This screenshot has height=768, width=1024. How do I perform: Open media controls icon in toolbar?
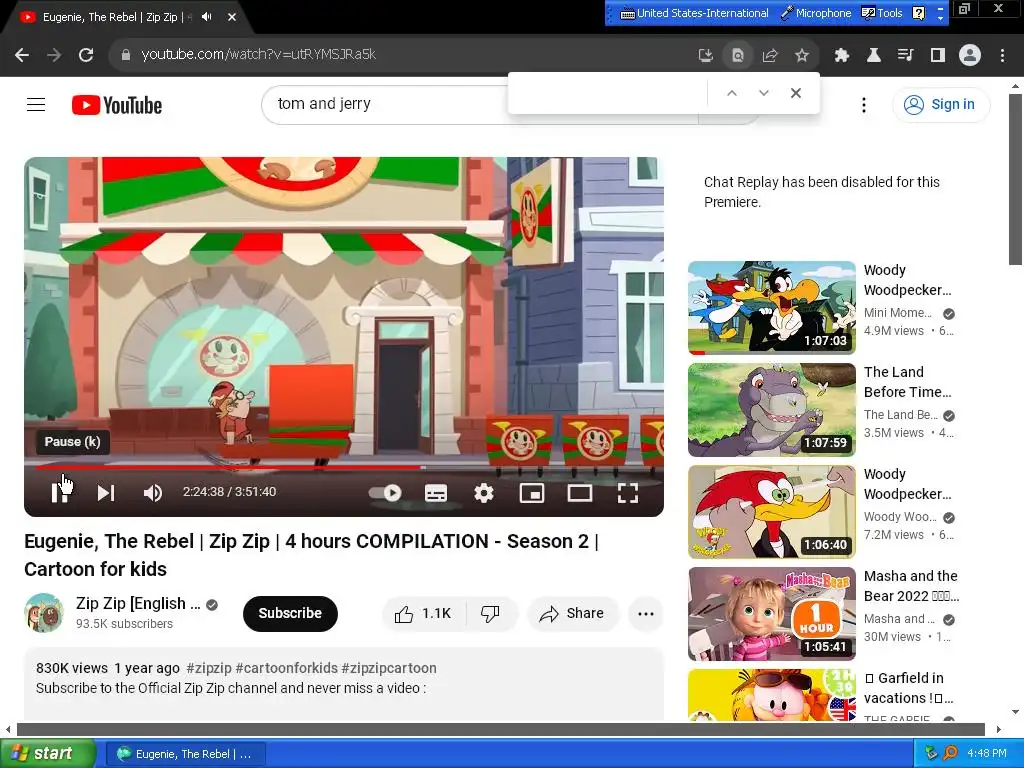pyautogui.click(x=906, y=56)
